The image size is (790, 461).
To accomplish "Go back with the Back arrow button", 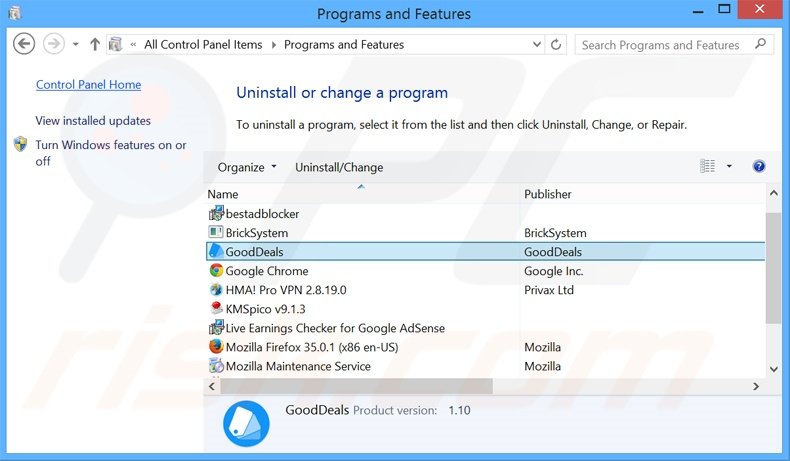I will pos(24,44).
